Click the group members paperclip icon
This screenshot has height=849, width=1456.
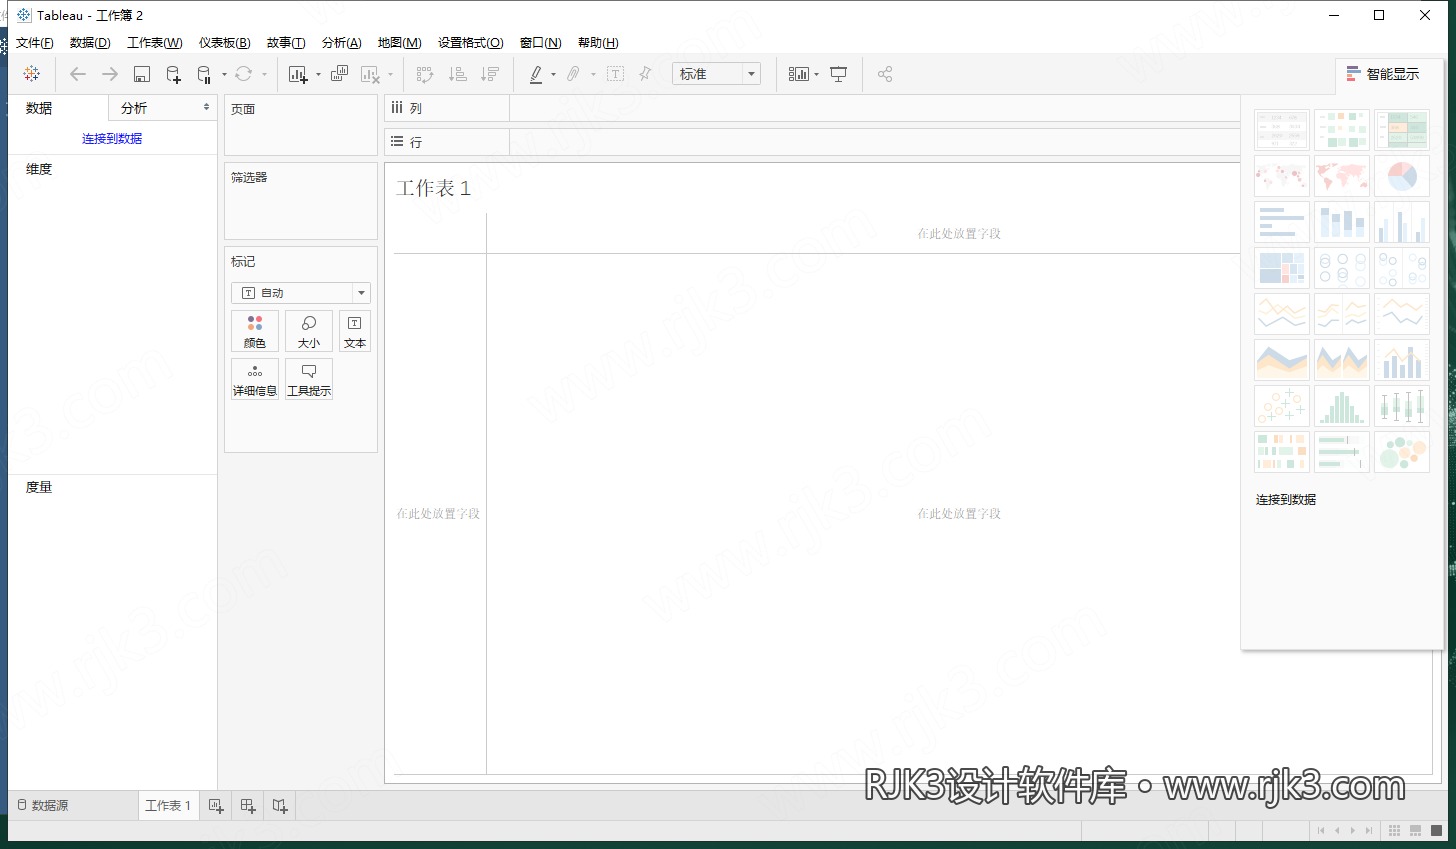coord(573,74)
